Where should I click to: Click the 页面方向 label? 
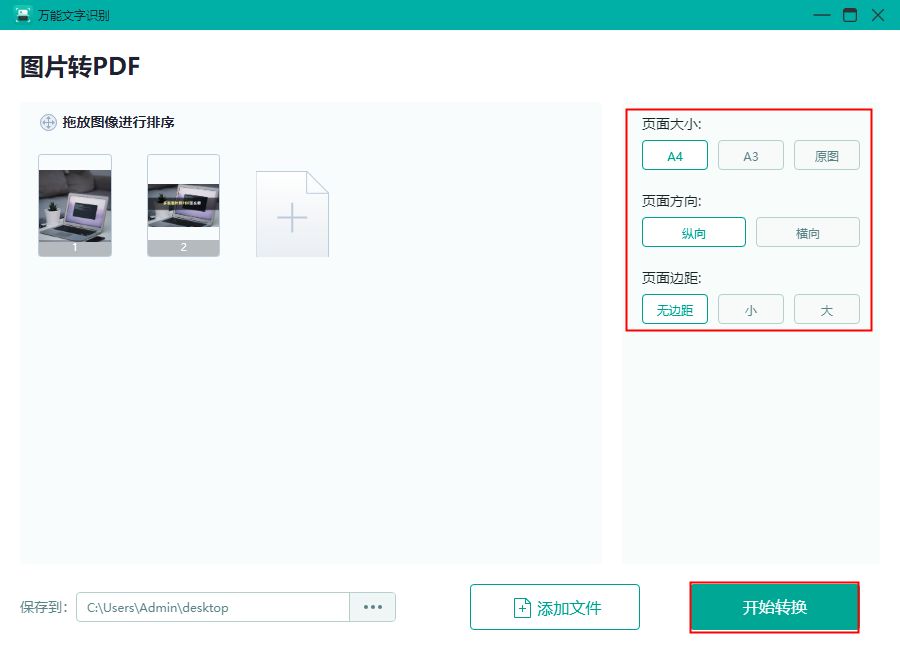(x=672, y=201)
